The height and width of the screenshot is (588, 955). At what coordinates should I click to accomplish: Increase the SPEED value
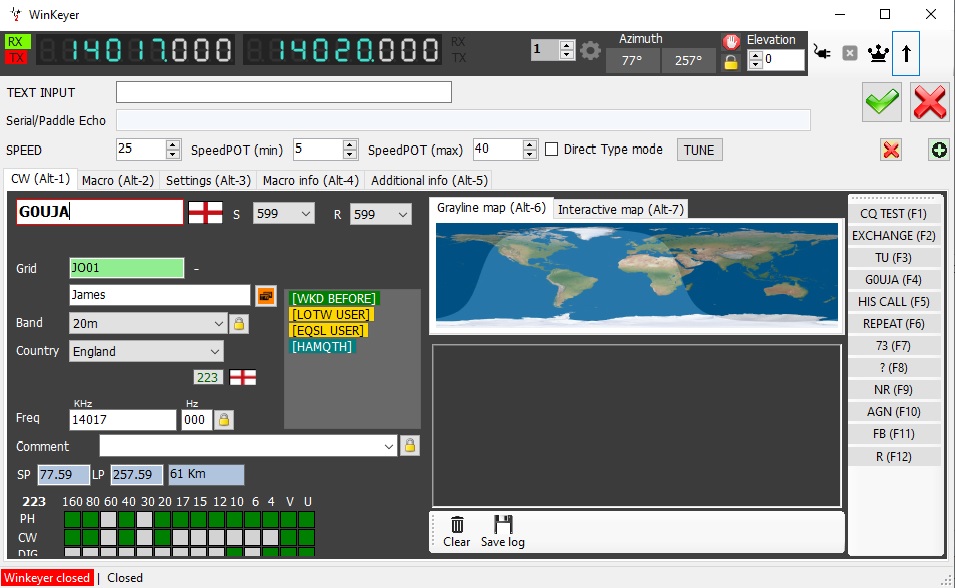coord(173,144)
